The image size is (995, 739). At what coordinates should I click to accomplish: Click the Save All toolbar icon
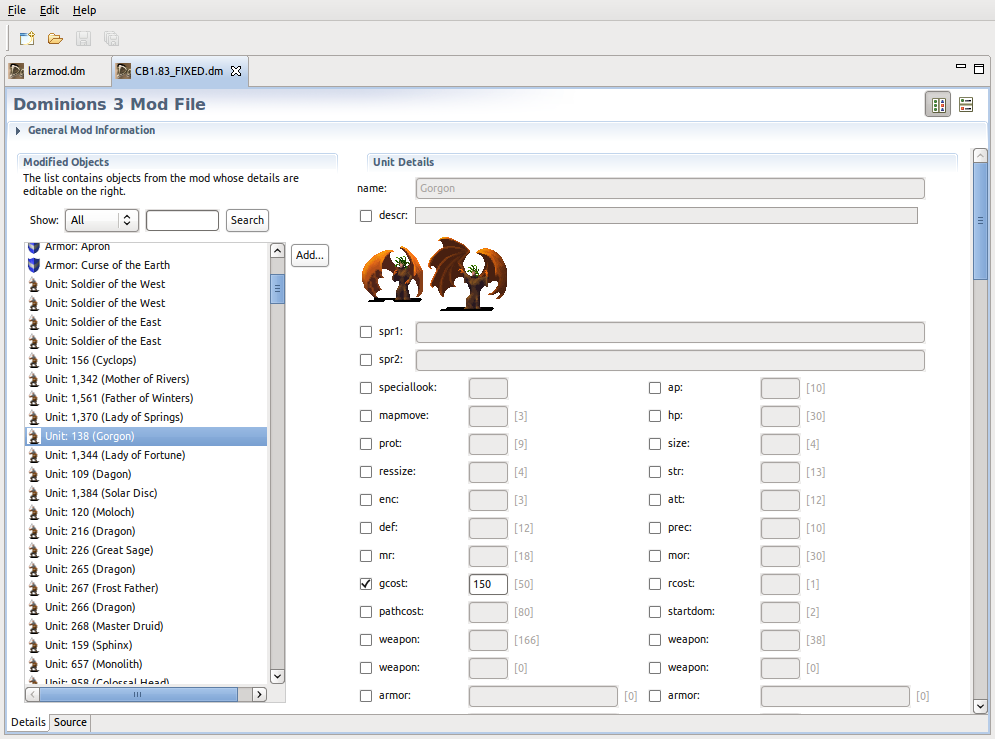tap(111, 39)
